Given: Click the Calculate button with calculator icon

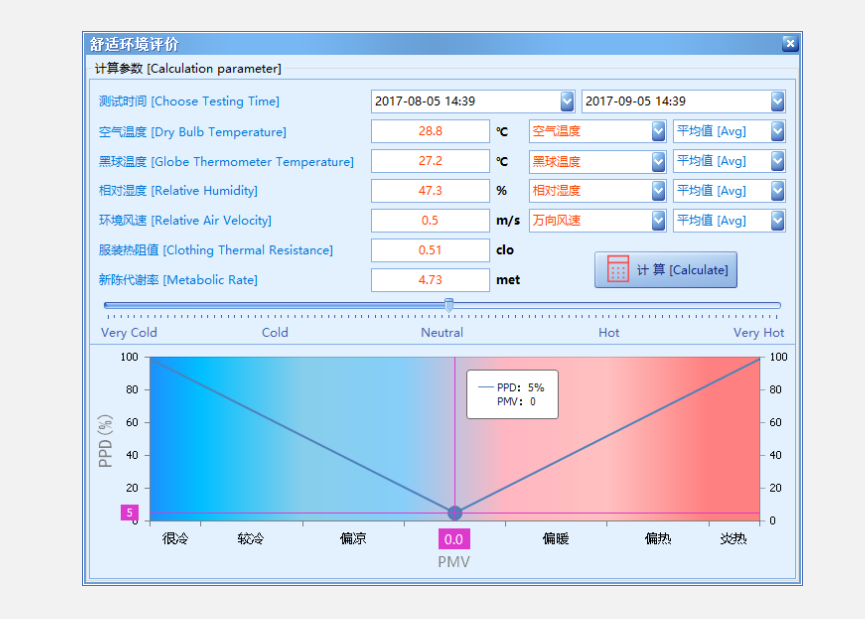Looking at the screenshot, I should [x=665, y=270].
